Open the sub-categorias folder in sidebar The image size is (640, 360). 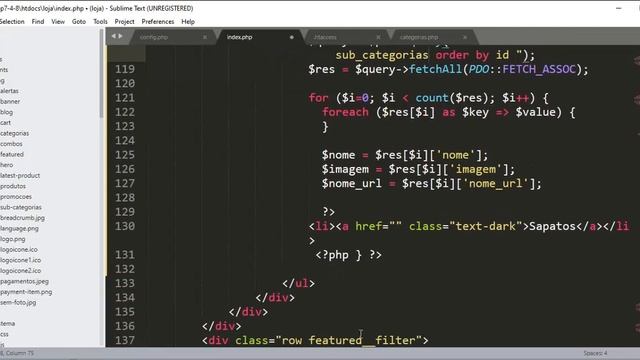pos(21,207)
